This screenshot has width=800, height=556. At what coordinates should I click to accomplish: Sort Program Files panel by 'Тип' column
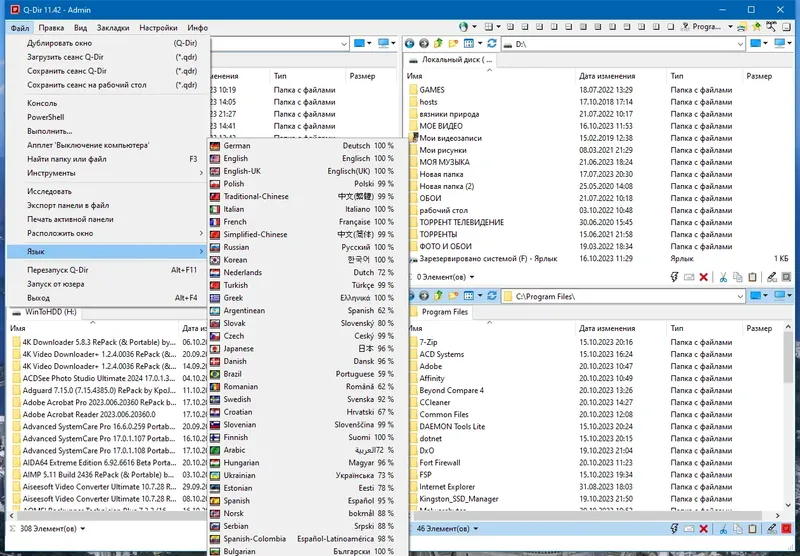pyautogui.click(x=704, y=328)
